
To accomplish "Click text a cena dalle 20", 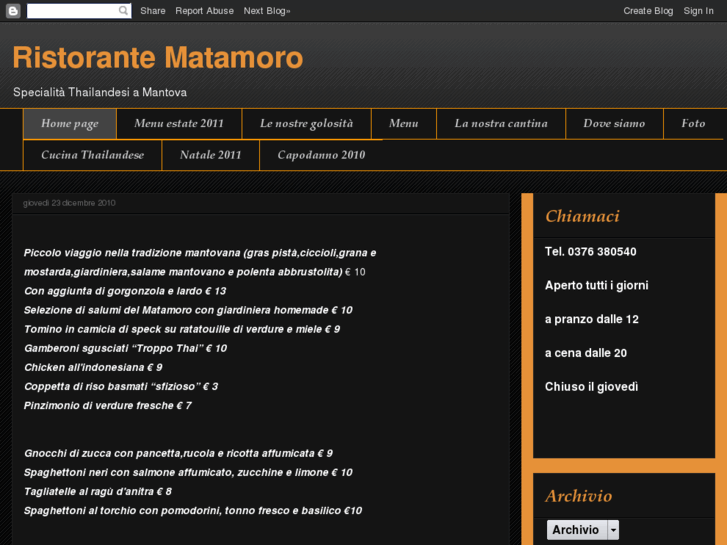I will (x=586, y=353).
